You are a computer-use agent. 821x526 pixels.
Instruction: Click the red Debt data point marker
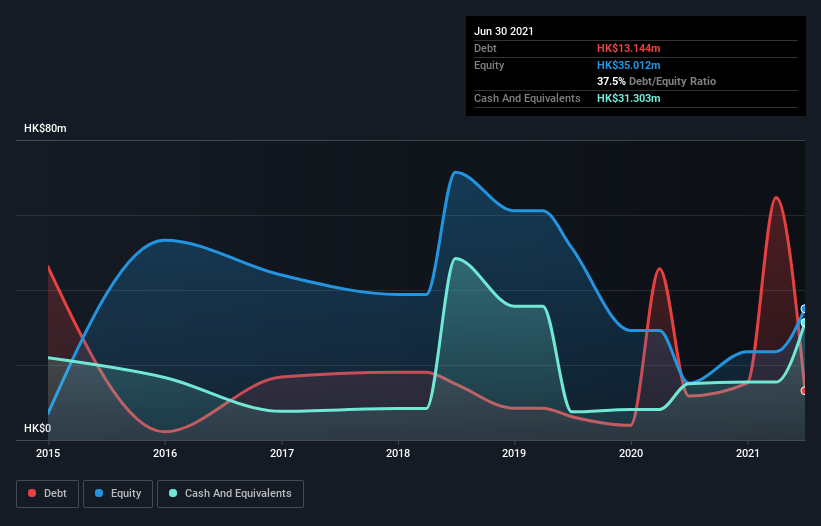point(804,390)
